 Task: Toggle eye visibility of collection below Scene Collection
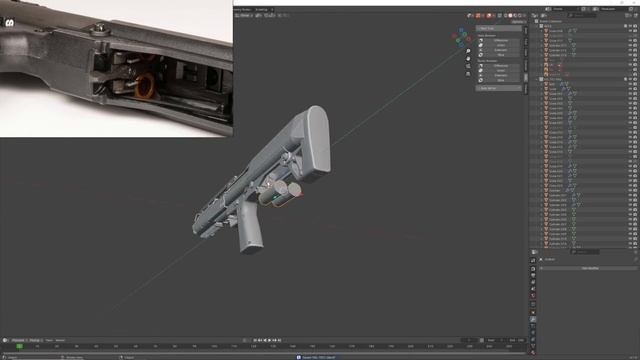pos(631,26)
